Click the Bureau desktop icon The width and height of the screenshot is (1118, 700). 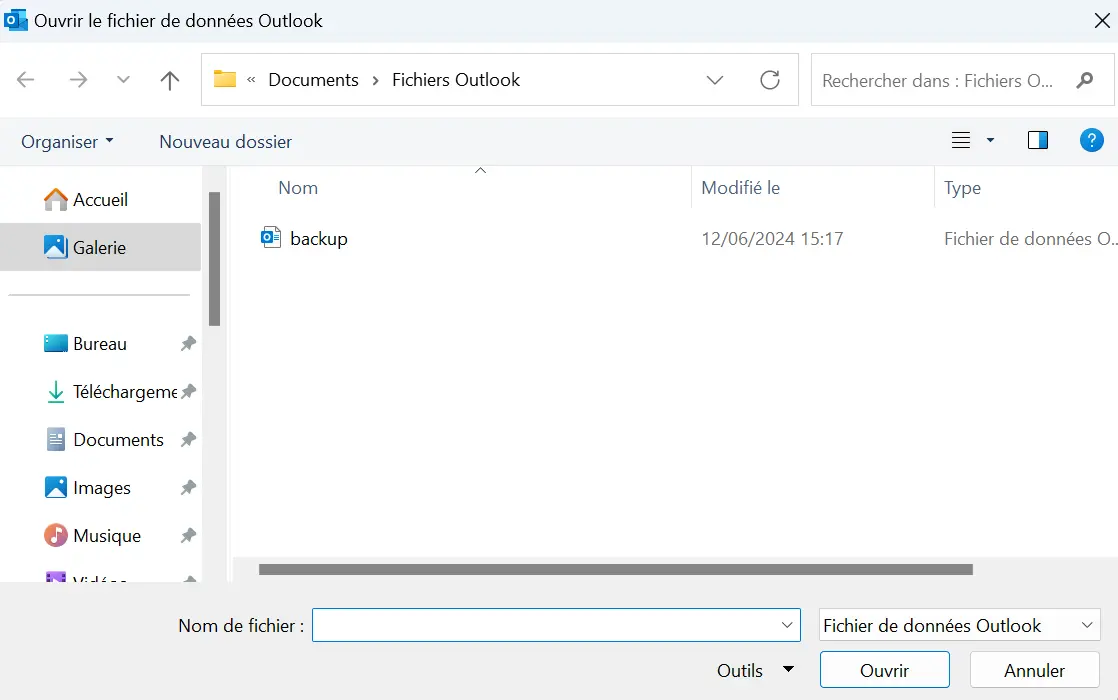56,344
